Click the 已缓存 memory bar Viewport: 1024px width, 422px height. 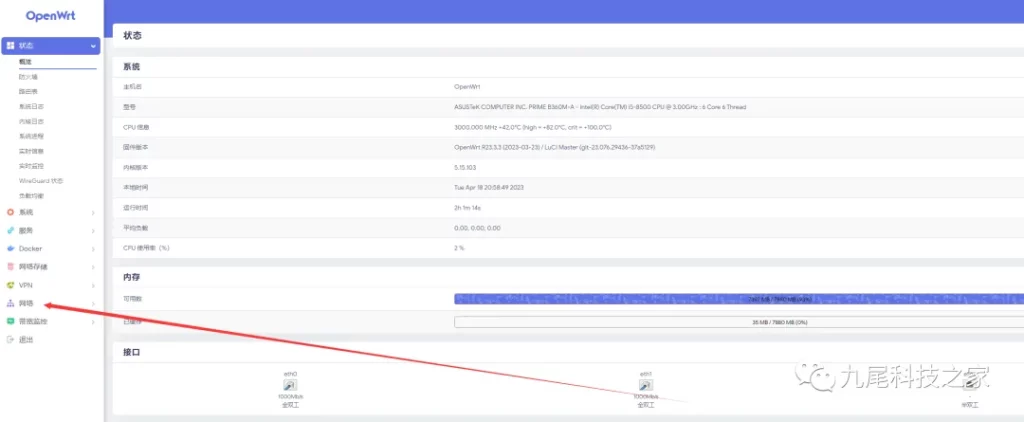[x=738, y=321]
